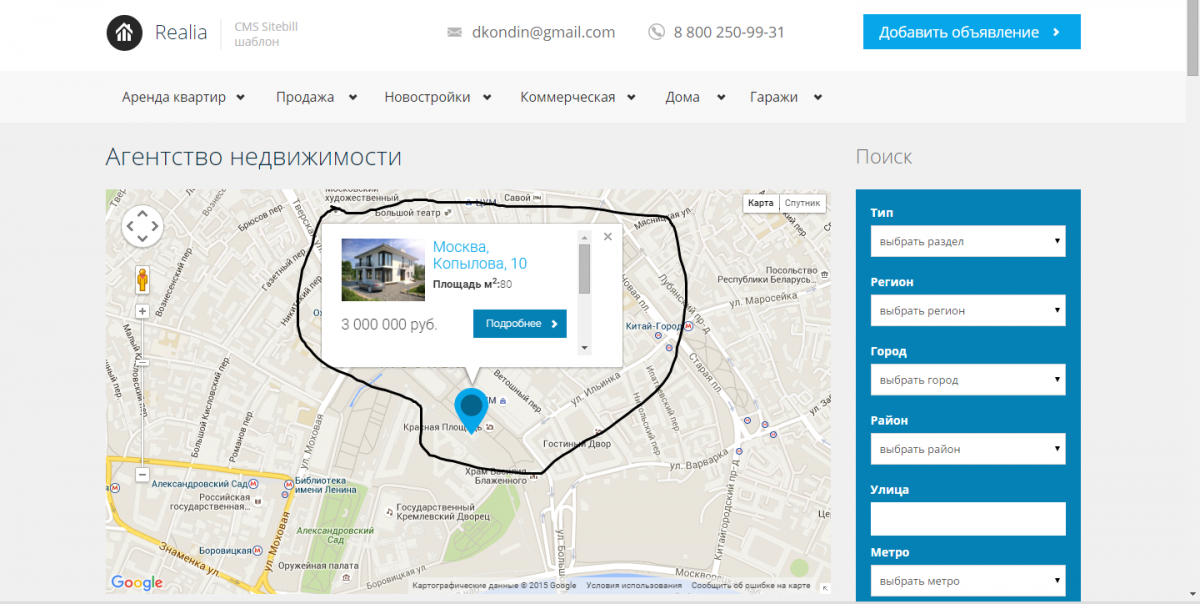Click Китай-Город metro station icon
The height and width of the screenshot is (604, 1200).
pyautogui.click(x=689, y=326)
